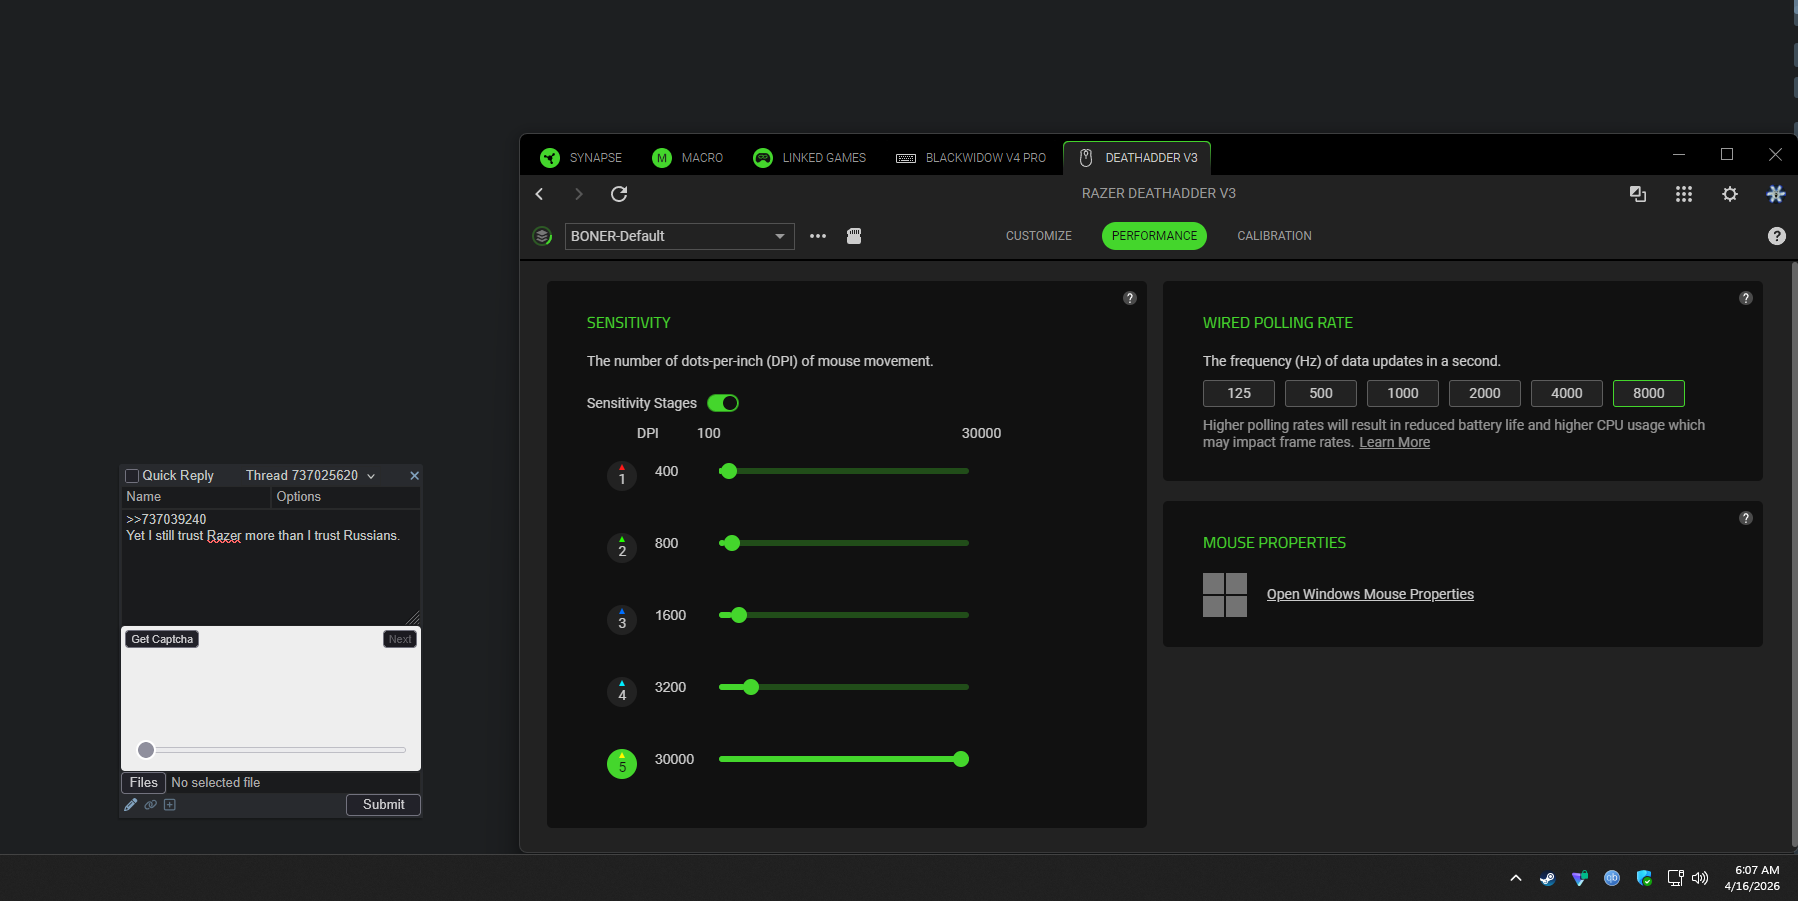Viewport: 1798px width, 901px height.
Task: Set polling rate to 4000 Hz
Action: 1567,393
